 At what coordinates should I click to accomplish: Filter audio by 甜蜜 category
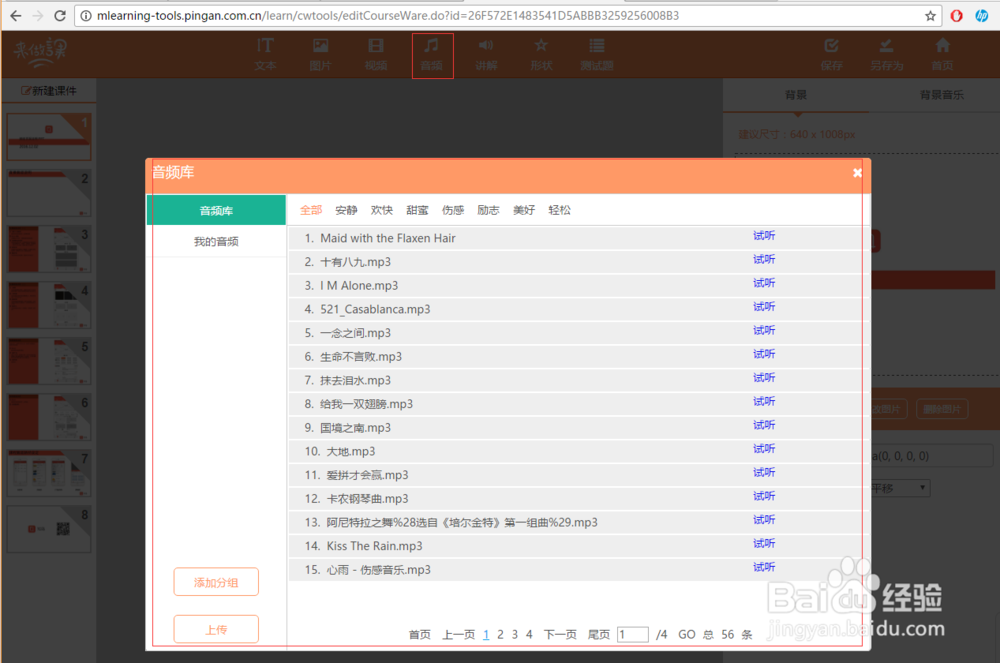coord(417,210)
